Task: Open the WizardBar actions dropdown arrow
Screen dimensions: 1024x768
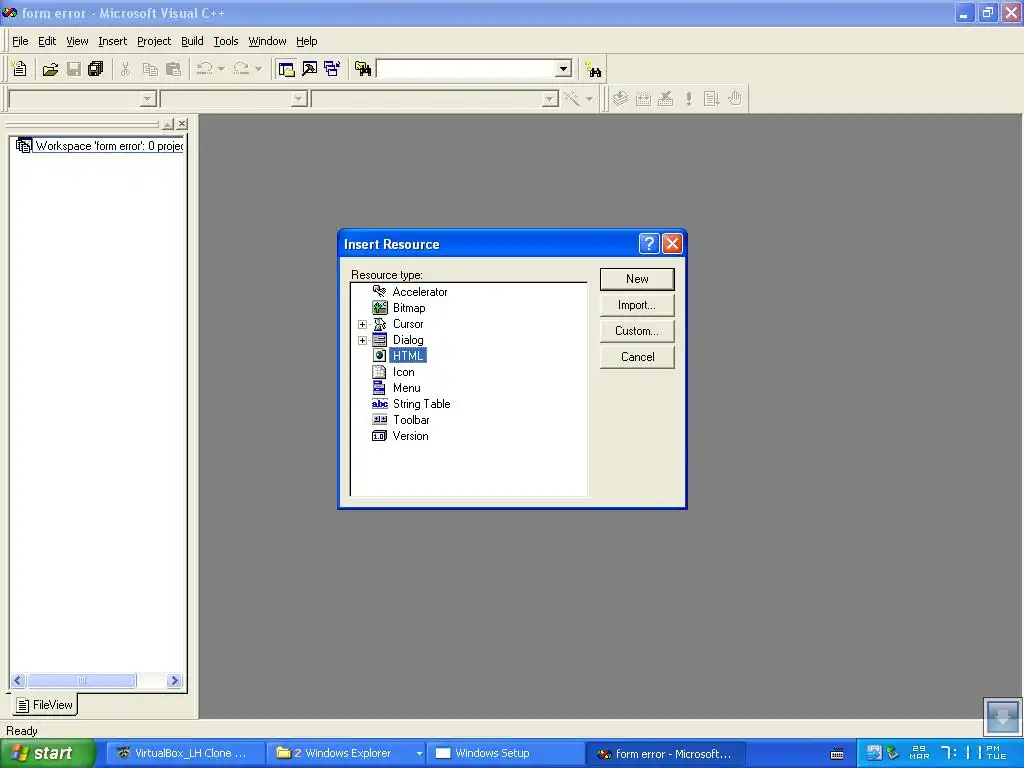Action: point(589,99)
